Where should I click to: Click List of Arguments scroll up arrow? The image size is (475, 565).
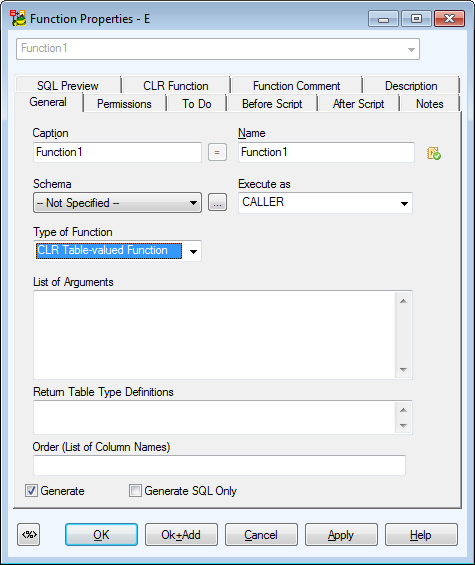click(x=403, y=301)
